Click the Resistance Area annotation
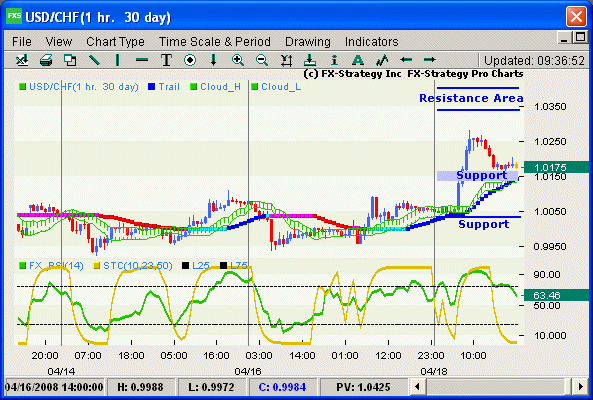The image size is (593, 400). point(471,98)
